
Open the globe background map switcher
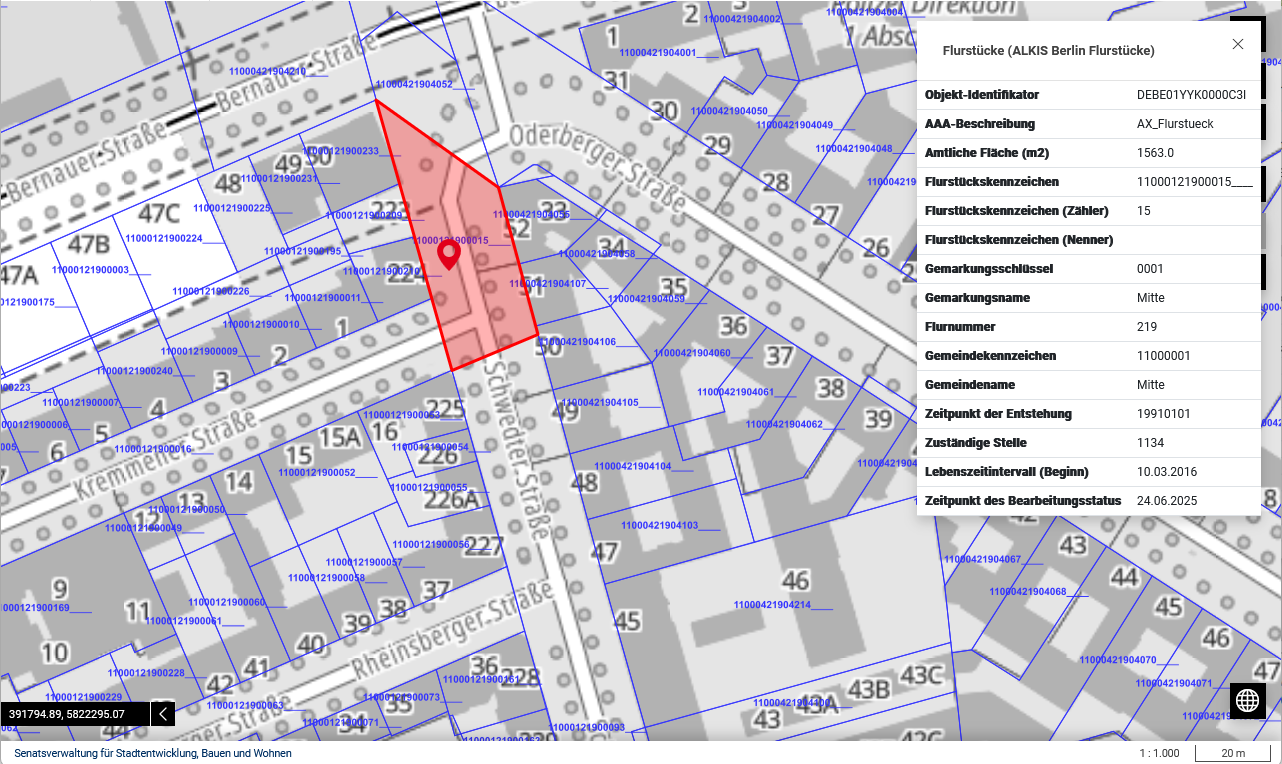(1248, 700)
